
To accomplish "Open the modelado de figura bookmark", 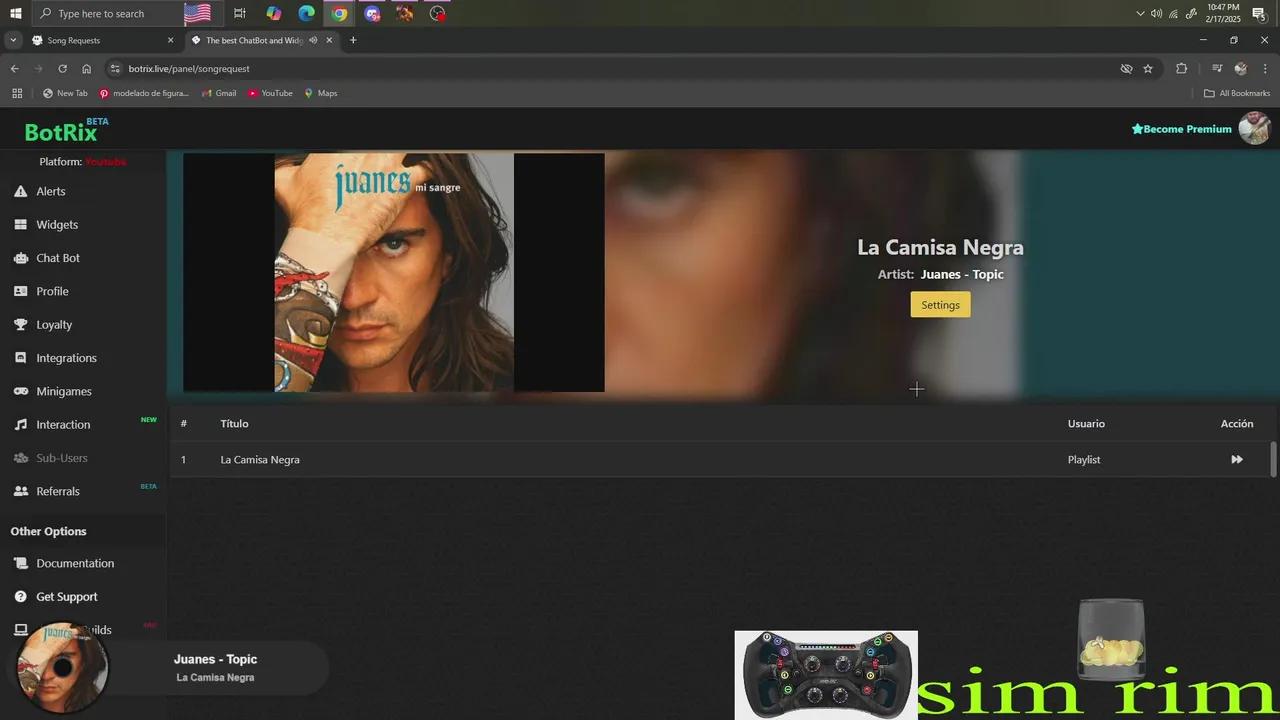I will (x=144, y=93).
